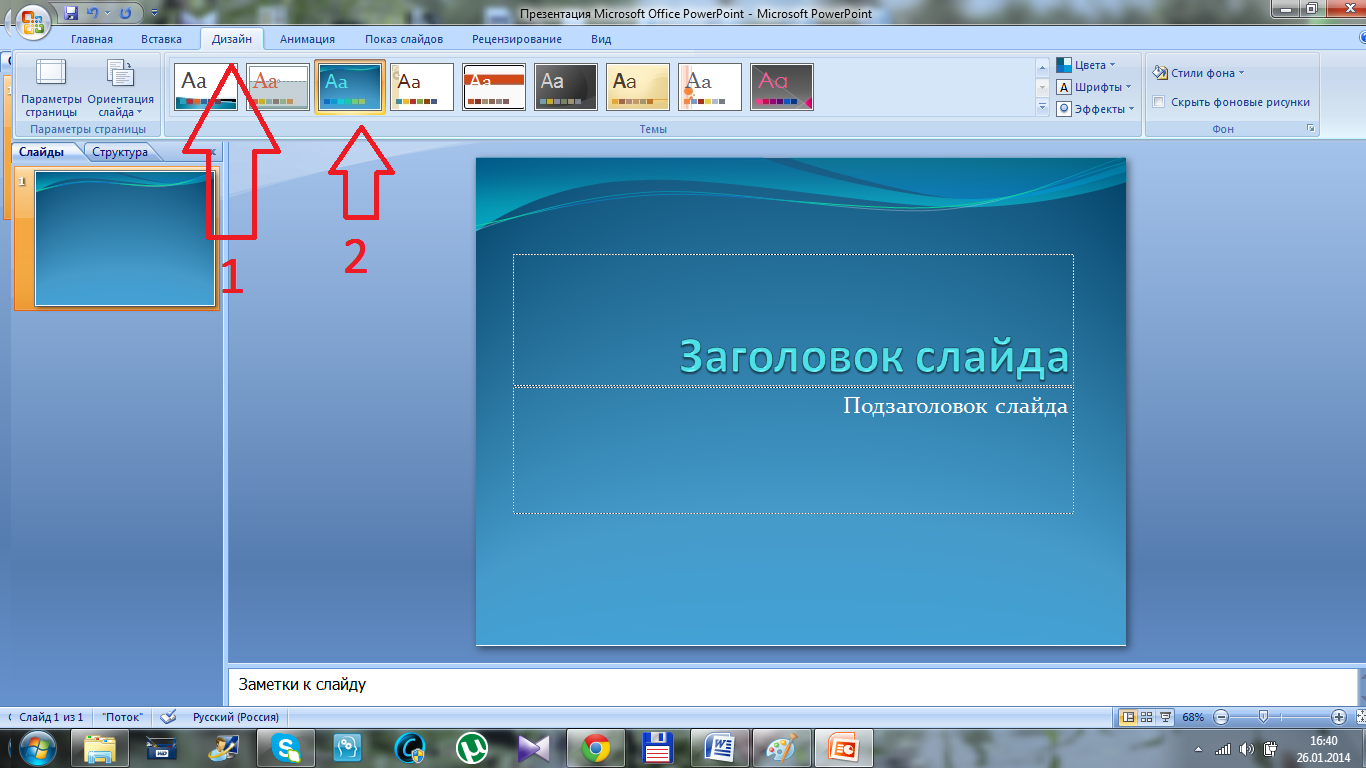Expand the full themes gallery list
Image resolution: width=1366 pixels, height=768 pixels.
coord(1041,107)
